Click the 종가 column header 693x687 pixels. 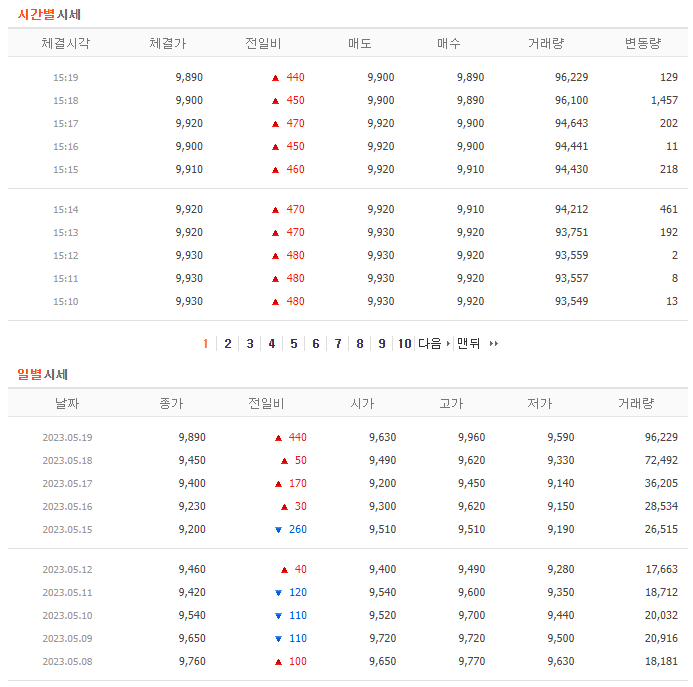[x=171, y=403]
